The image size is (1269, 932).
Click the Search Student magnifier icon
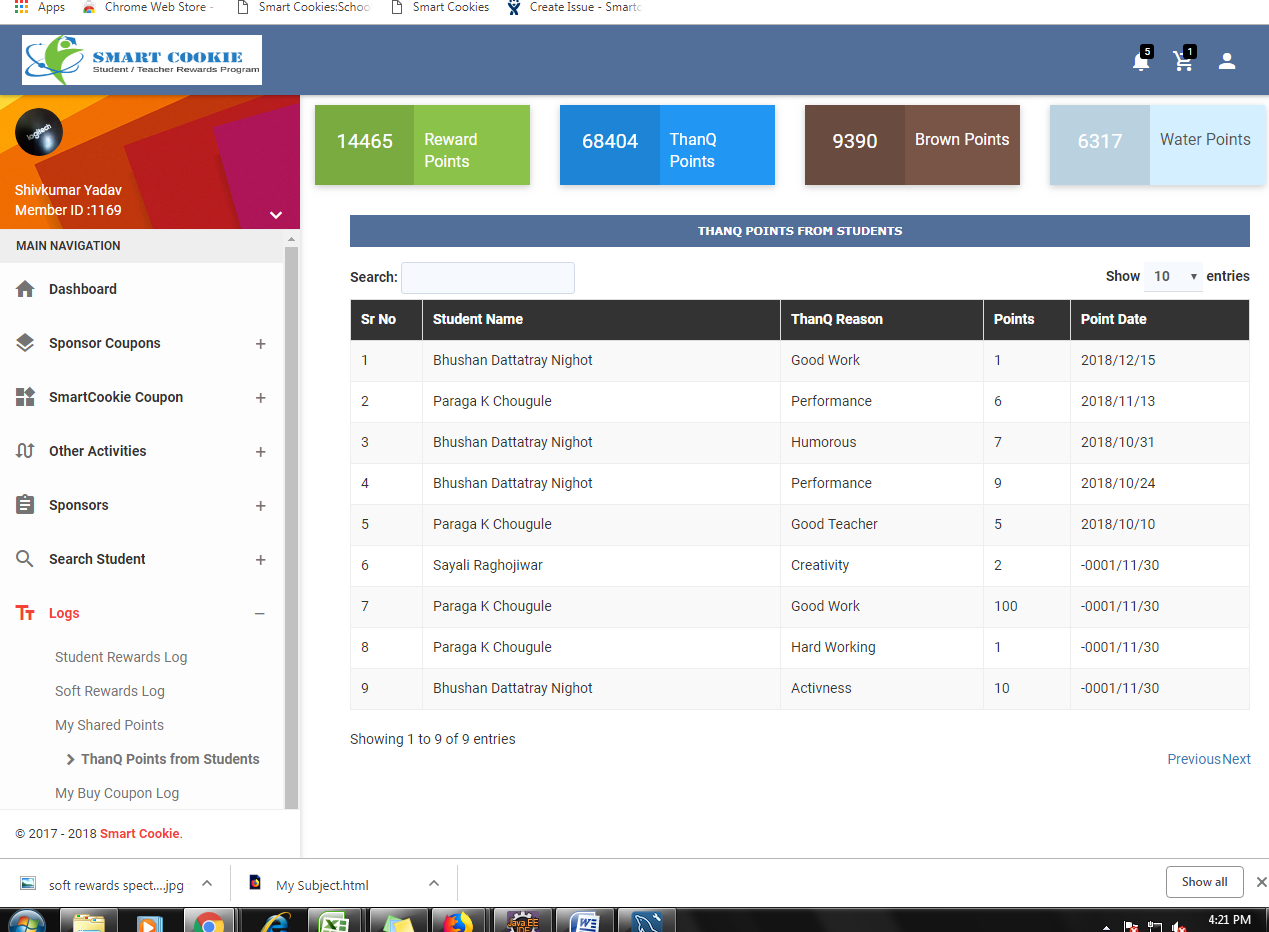click(x=26, y=559)
